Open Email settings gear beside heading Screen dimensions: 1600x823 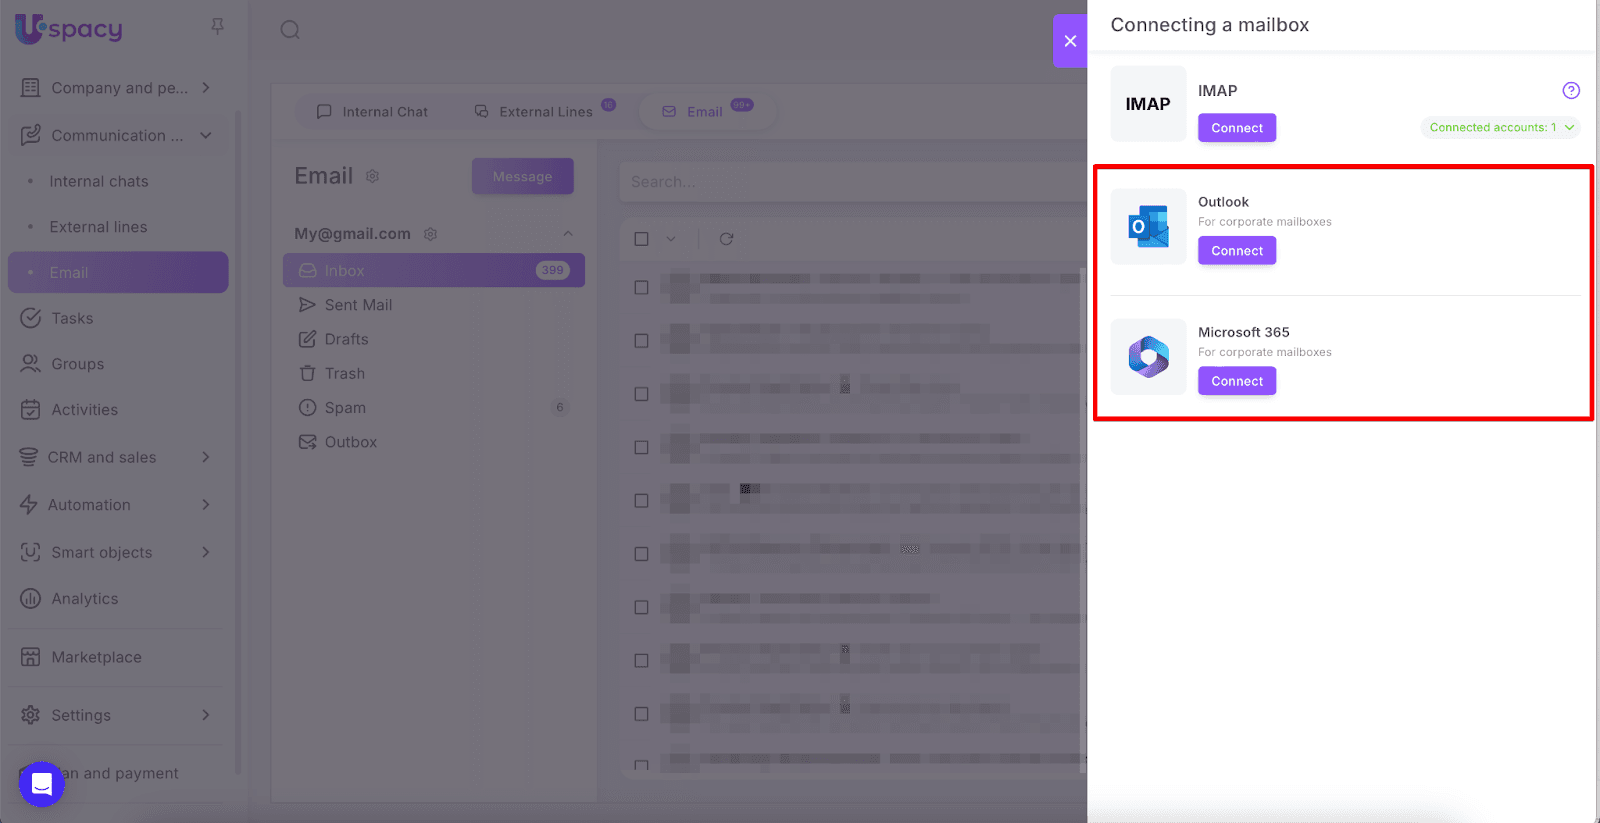pyautogui.click(x=372, y=177)
